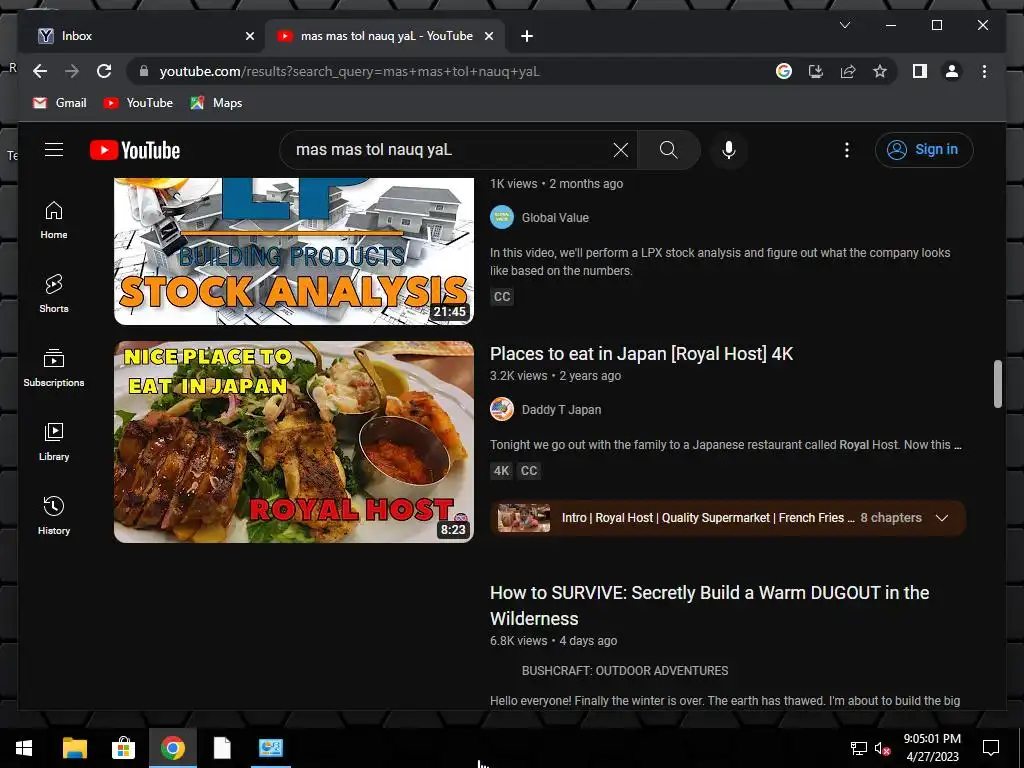The height and width of the screenshot is (768, 1024).
Task: Click the share page icon in address bar
Action: tap(848, 71)
